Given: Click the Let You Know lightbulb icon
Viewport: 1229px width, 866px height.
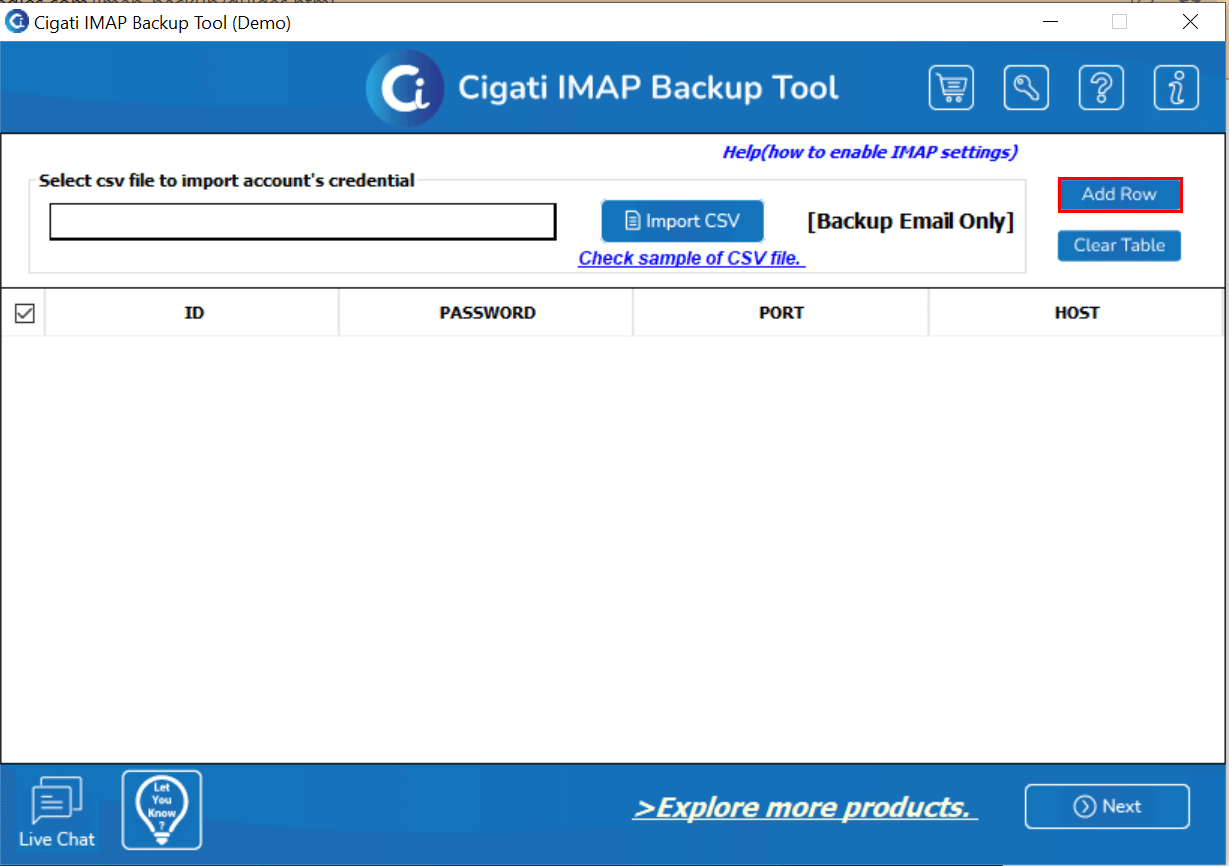Looking at the screenshot, I should click(x=162, y=810).
